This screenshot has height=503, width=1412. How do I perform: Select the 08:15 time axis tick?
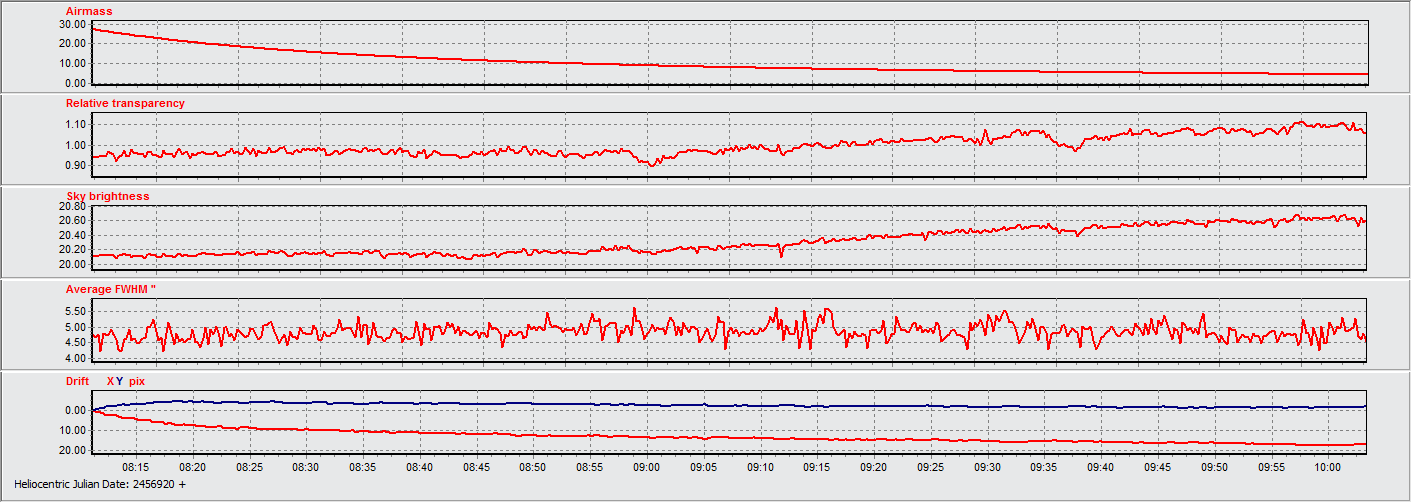(136, 467)
